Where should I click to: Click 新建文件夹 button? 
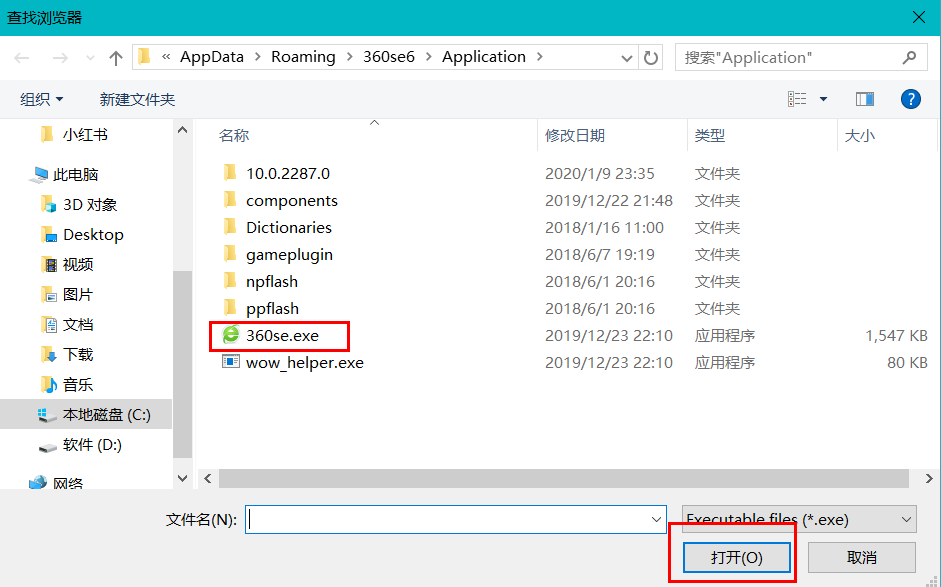coord(137,100)
